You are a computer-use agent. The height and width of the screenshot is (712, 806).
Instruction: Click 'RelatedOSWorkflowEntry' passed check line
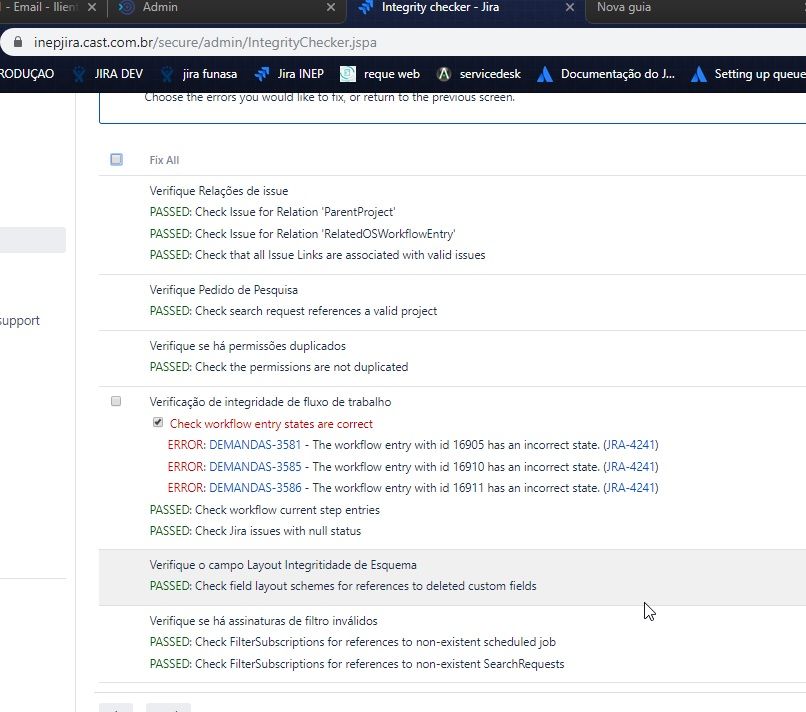click(x=302, y=234)
